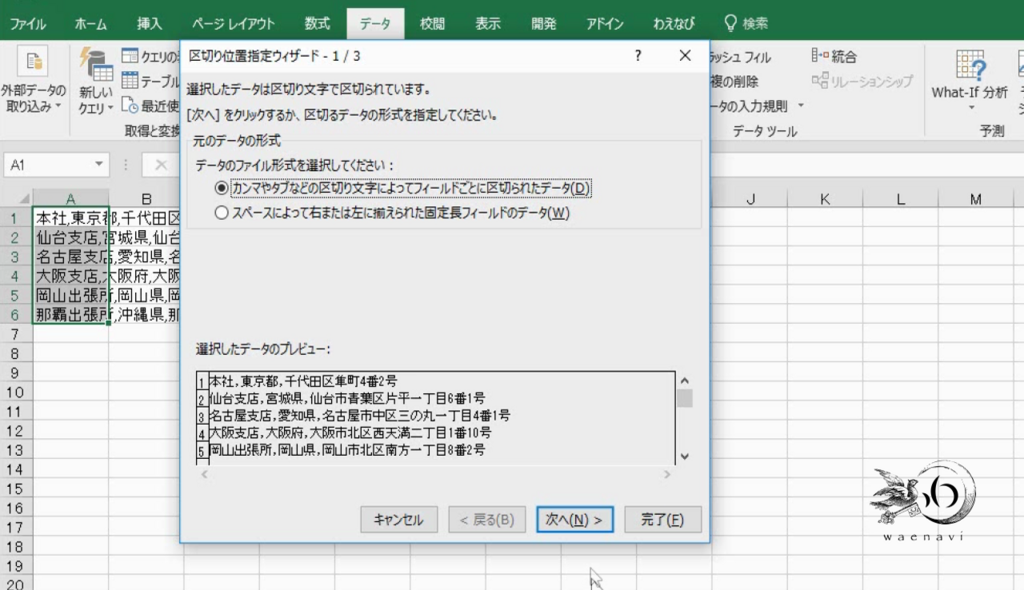
Task: Click cell A4 containing 大阪支店
Action: 71,276
